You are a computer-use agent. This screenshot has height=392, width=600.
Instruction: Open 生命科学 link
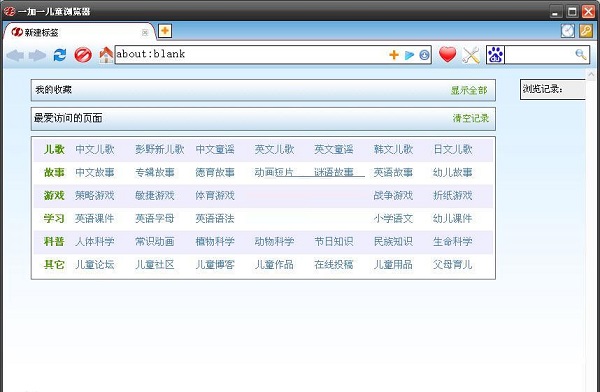[x=453, y=241]
